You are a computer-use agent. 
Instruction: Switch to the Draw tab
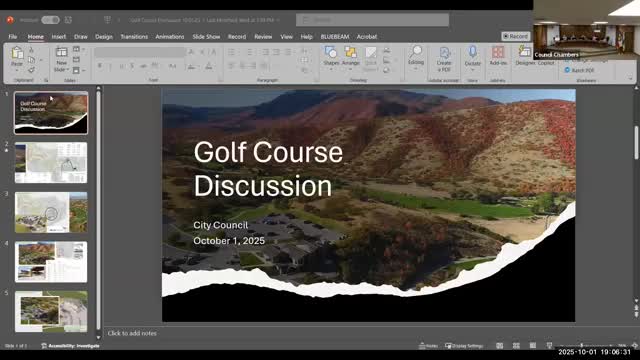tap(80, 37)
